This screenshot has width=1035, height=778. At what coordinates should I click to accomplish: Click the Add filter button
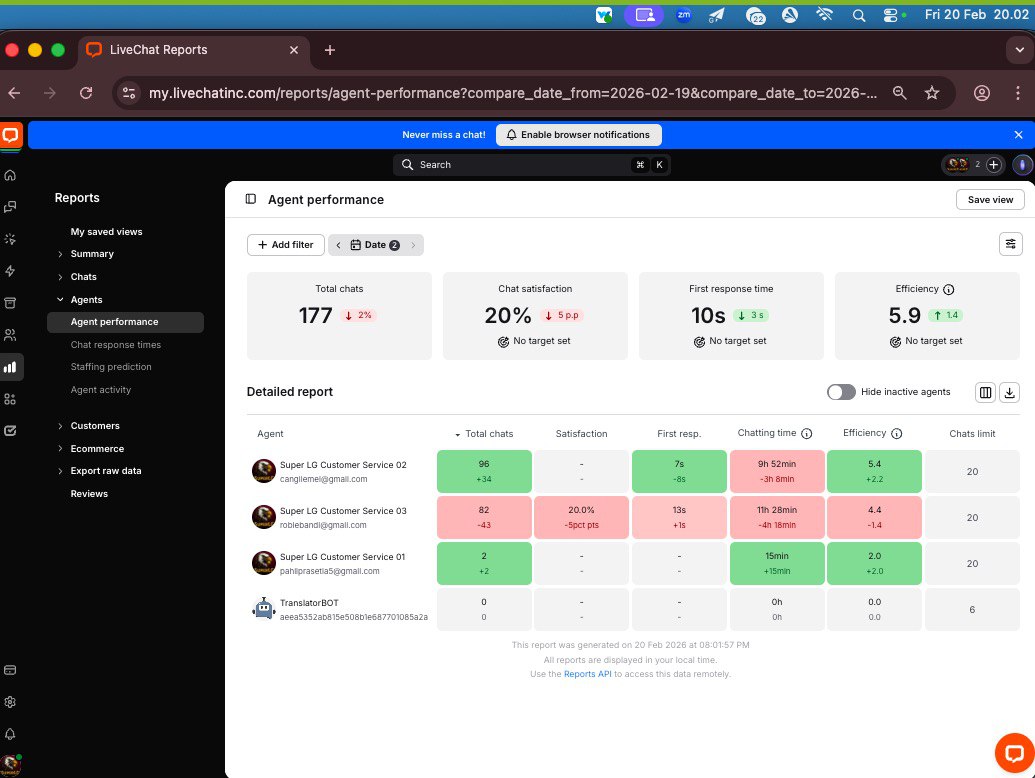tap(285, 245)
